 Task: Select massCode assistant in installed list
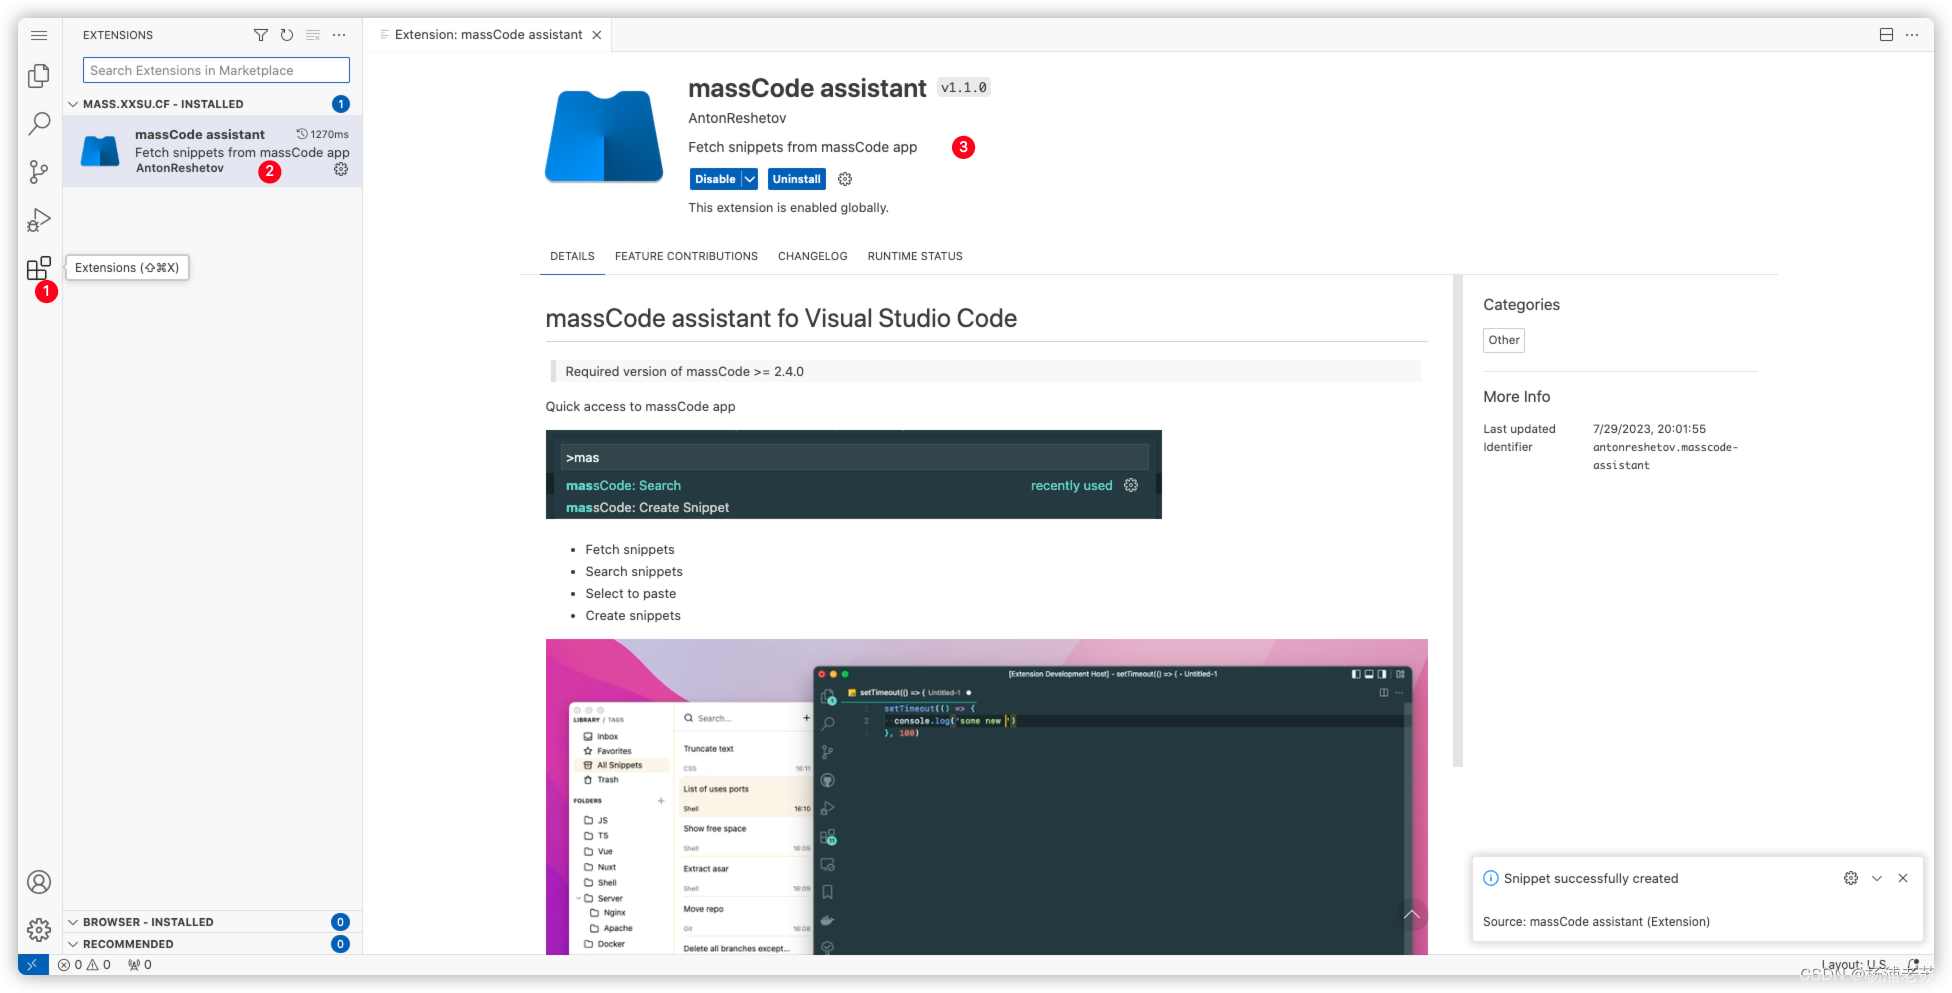coord(212,151)
